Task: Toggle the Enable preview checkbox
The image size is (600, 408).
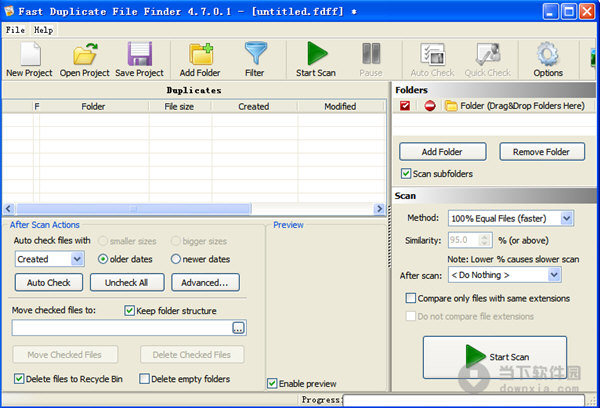Action: [x=272, y=384]
